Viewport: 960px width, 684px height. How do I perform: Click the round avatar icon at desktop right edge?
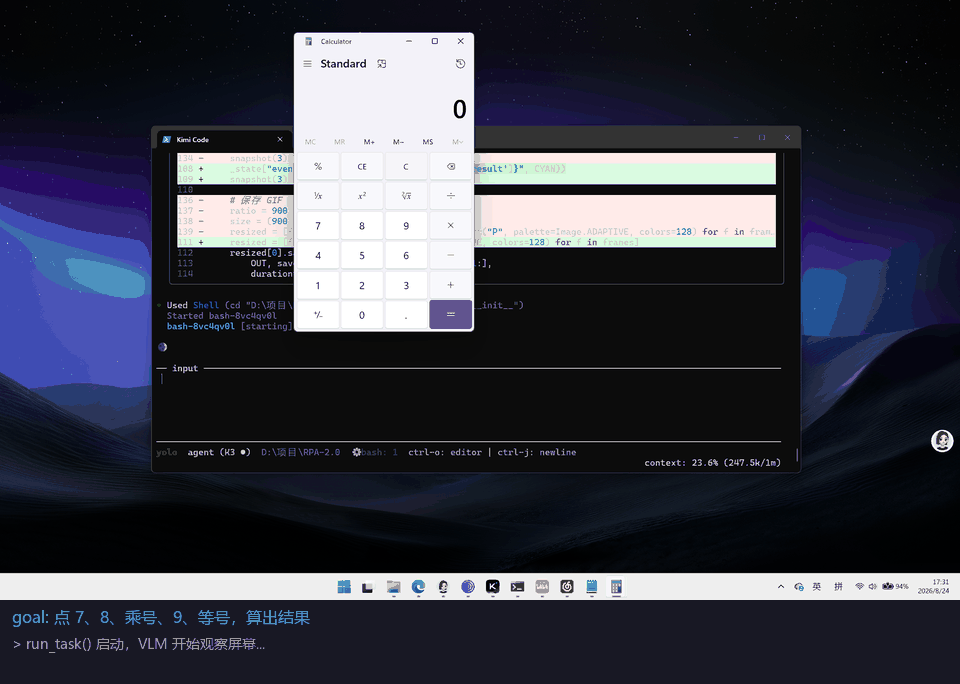coord(942,441)
